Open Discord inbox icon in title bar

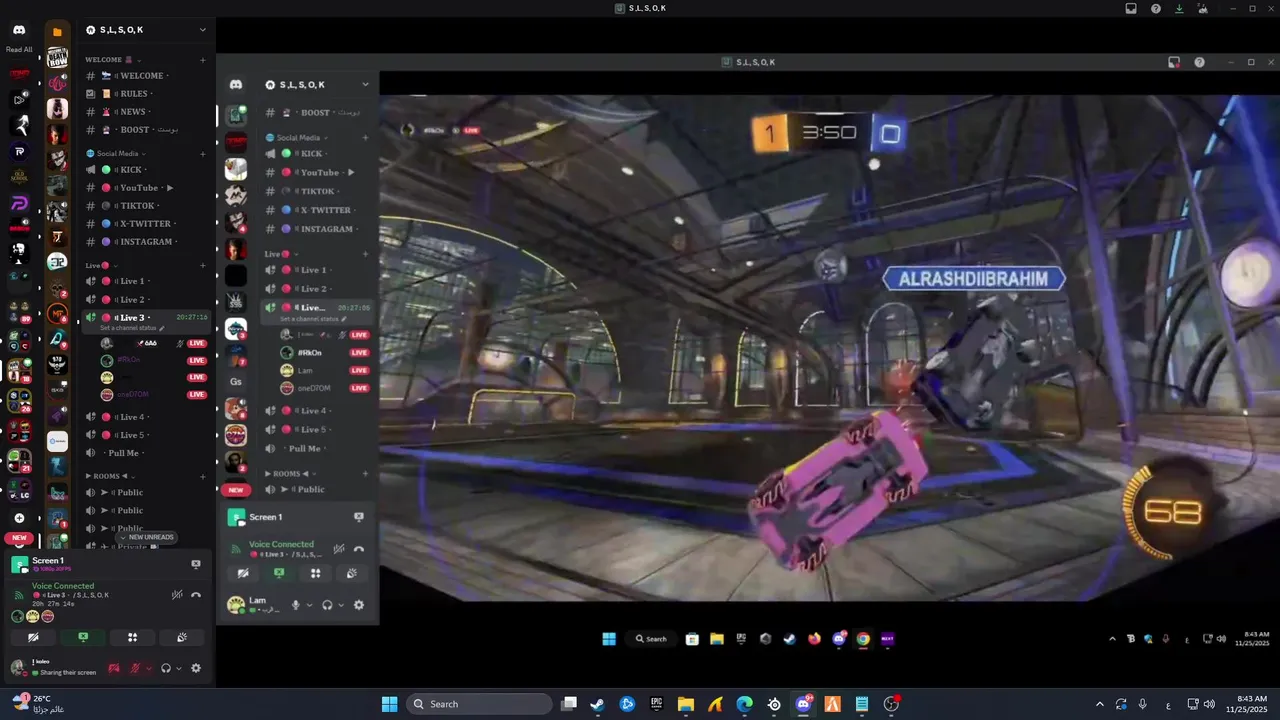point(1131,8)
